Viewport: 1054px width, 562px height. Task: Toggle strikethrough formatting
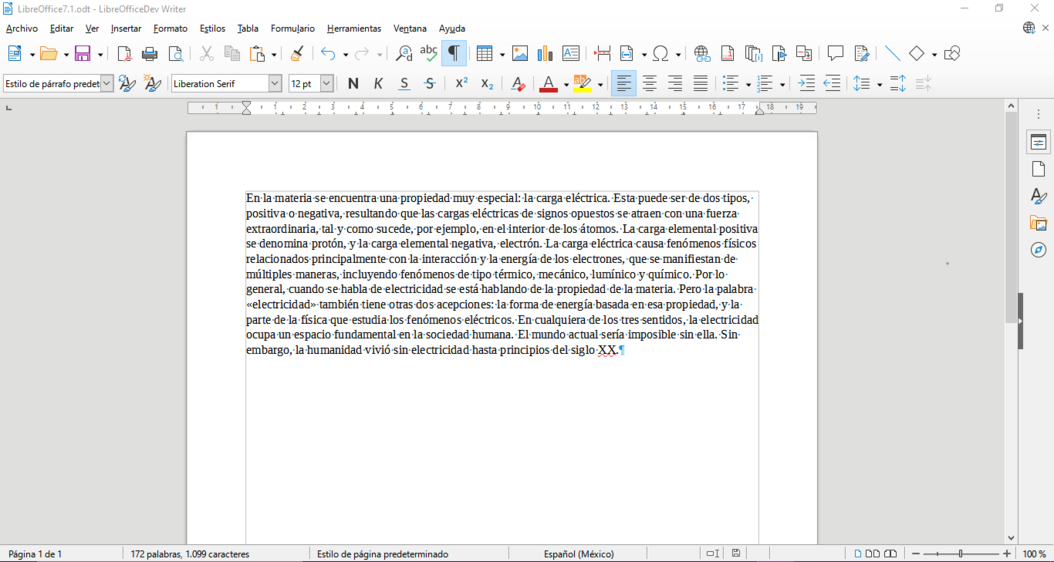point(430,84)
